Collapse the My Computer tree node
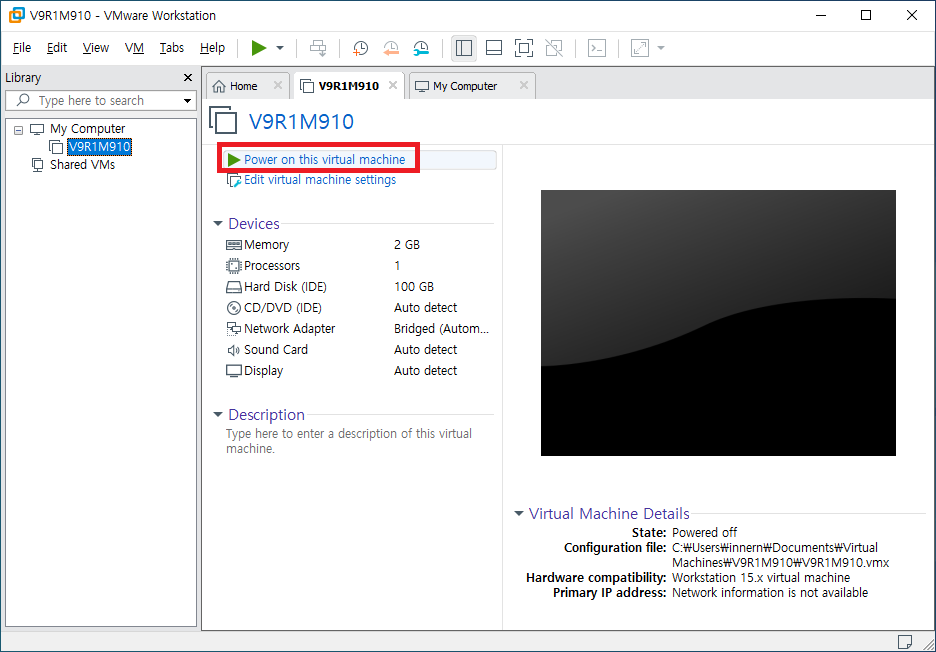936x652 pixels. [19, 130]
